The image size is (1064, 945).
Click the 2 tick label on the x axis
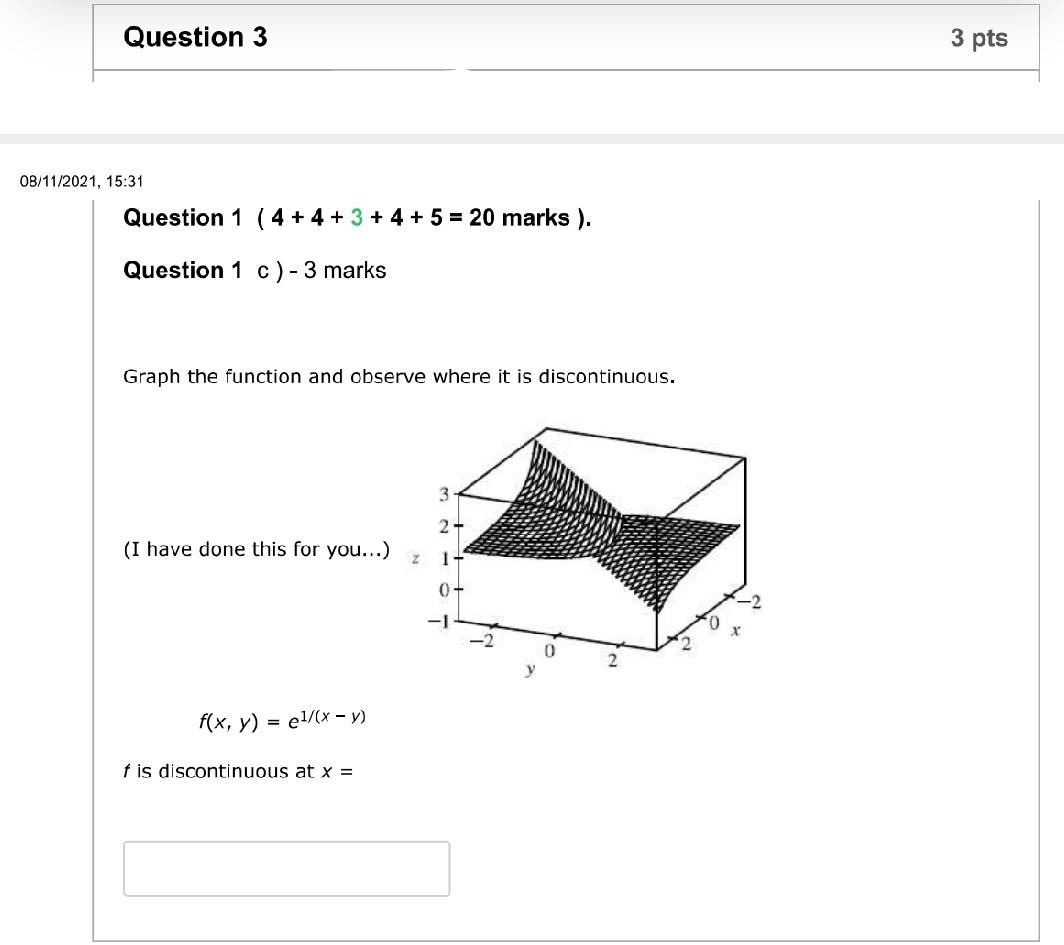pyautogui.click(x=685, y=642)
